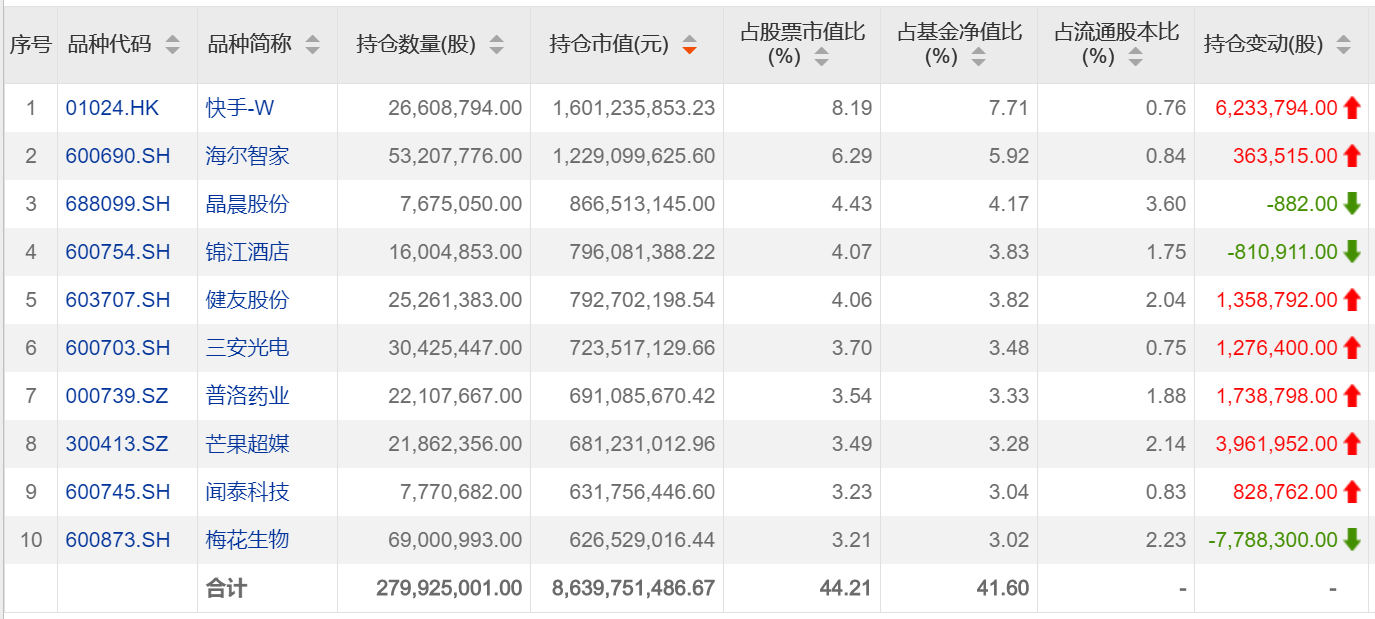Screen dimensions: 1375x619
Task: Click the green down arrow for 梅花生物
Action: pyautogui.click(x=1352, y=540)
